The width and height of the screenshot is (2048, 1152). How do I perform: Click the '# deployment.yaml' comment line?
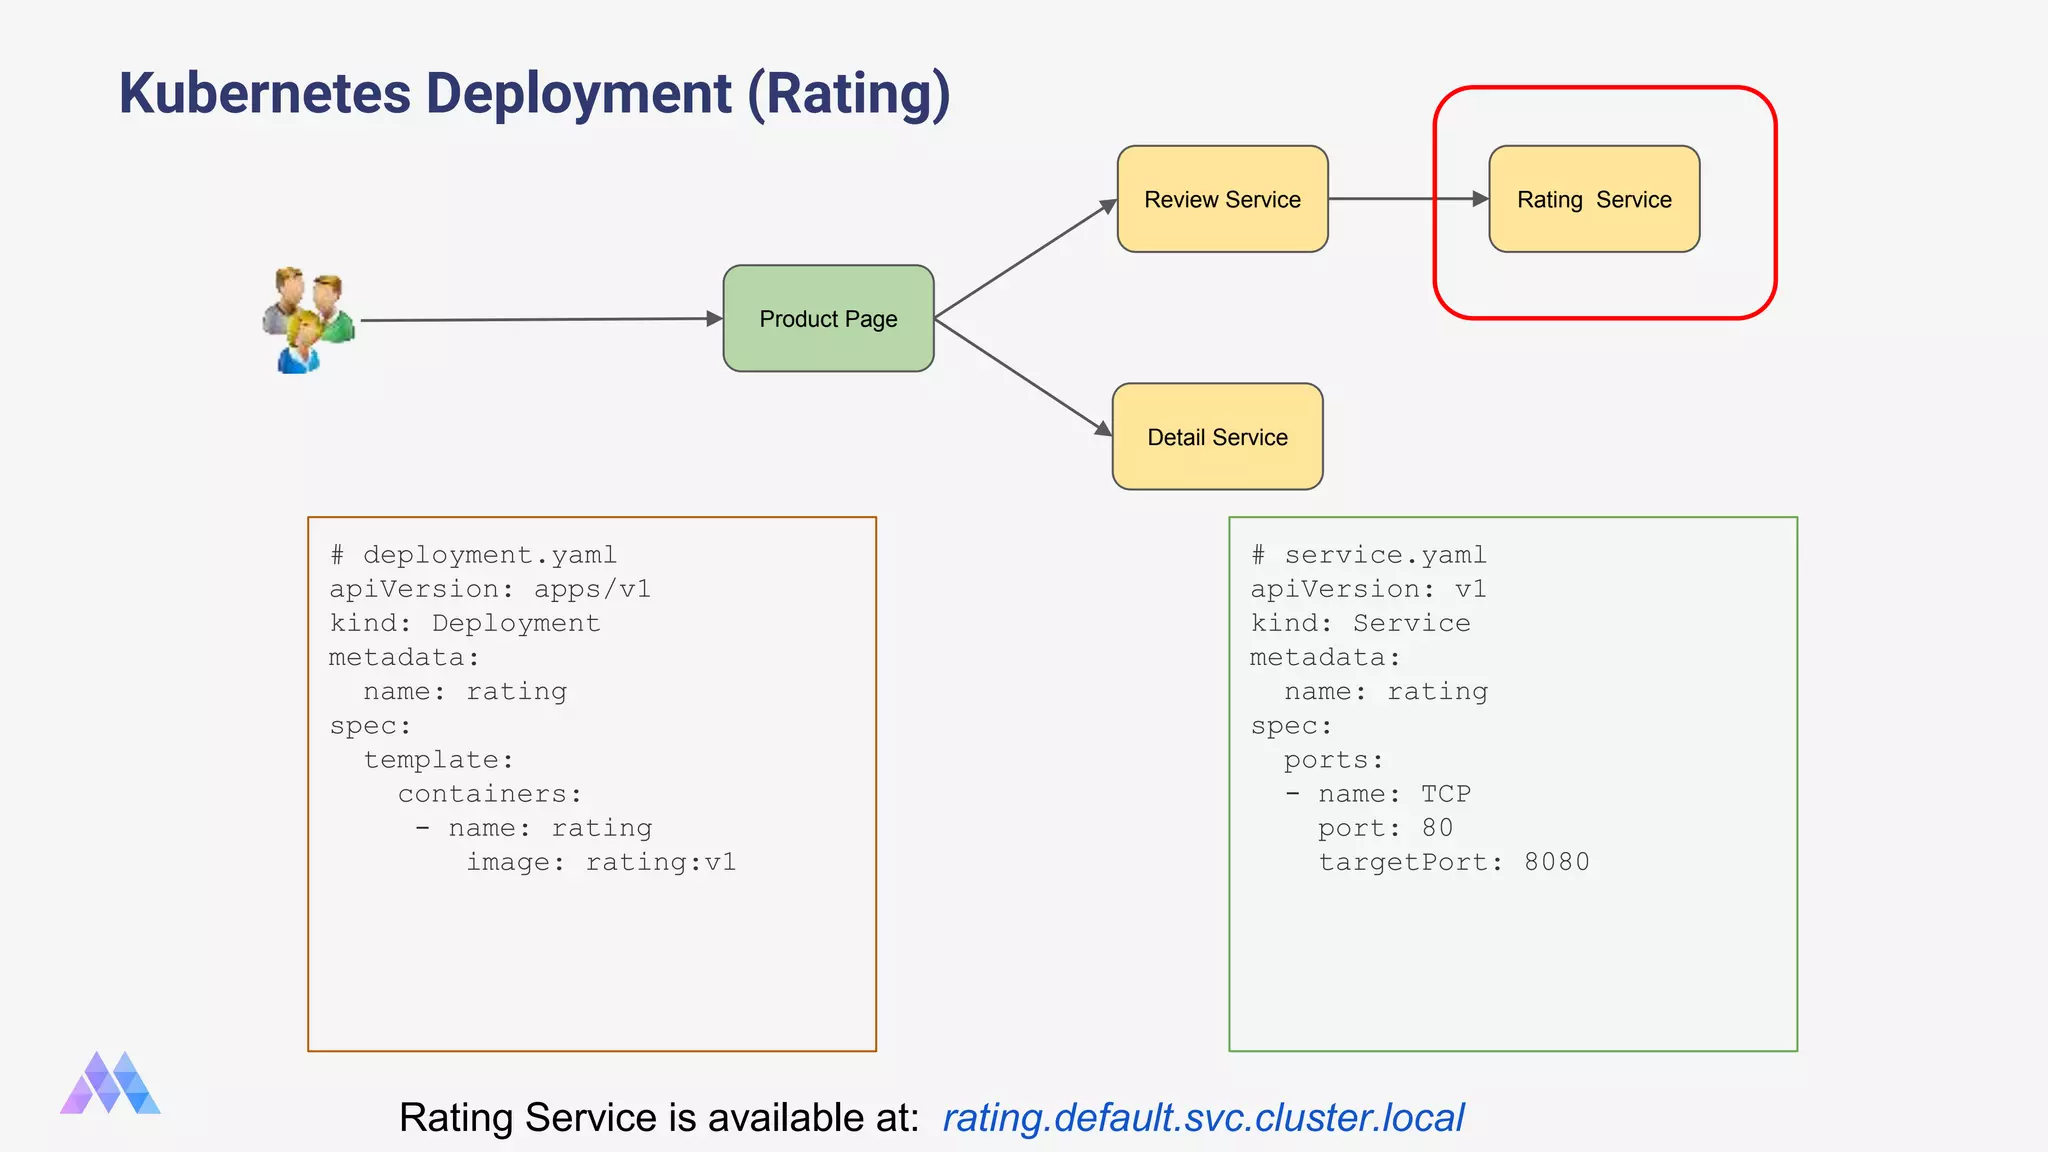point(473,555)
